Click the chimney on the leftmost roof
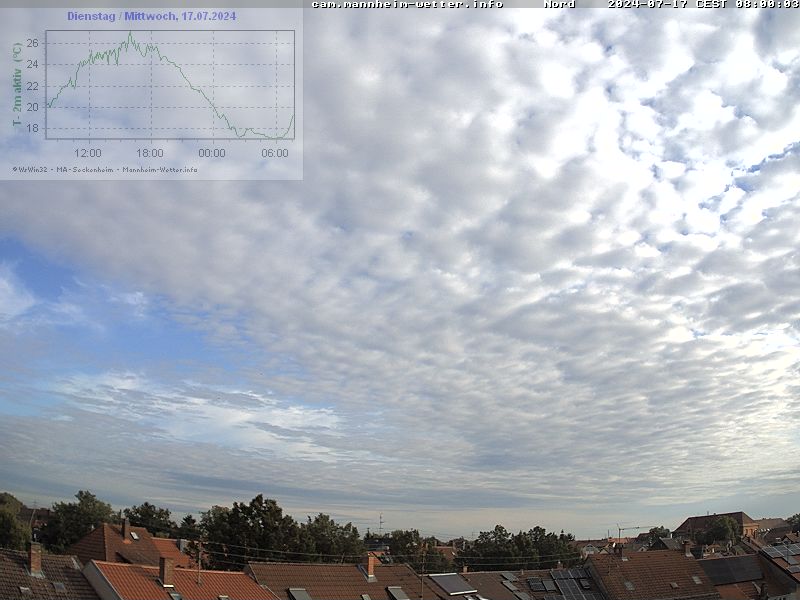 (36, 558)
